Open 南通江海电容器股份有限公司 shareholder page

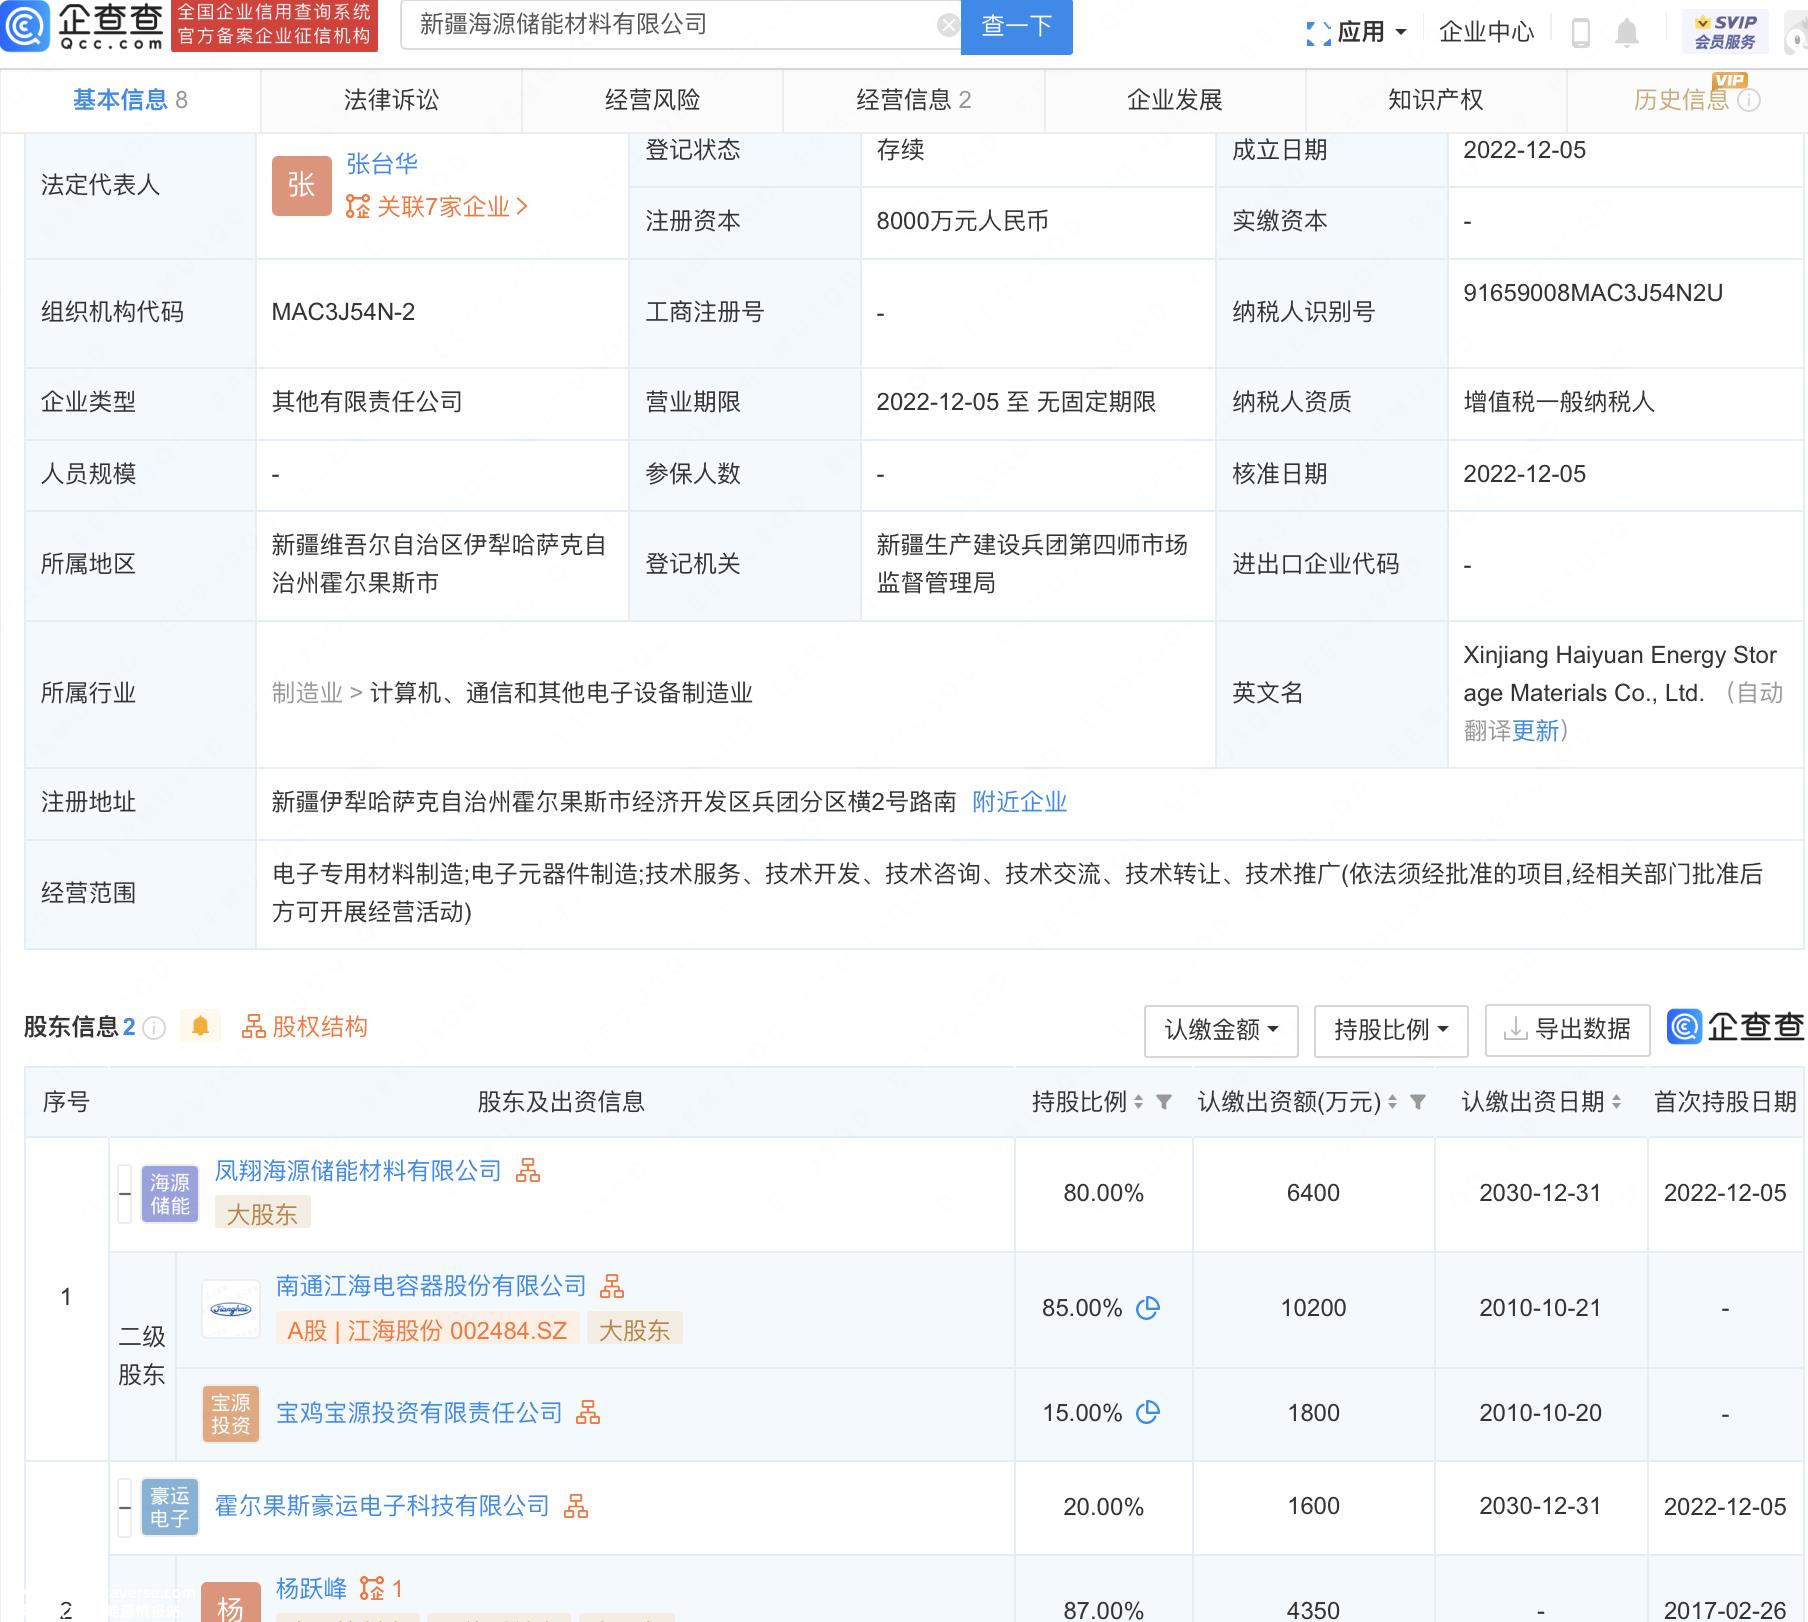[x=431, y=1286]
